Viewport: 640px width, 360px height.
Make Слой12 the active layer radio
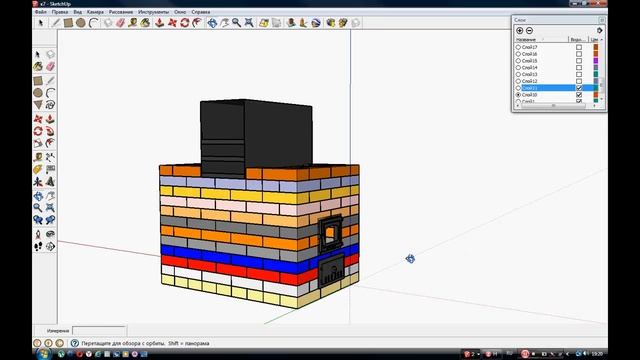[518, 81]
